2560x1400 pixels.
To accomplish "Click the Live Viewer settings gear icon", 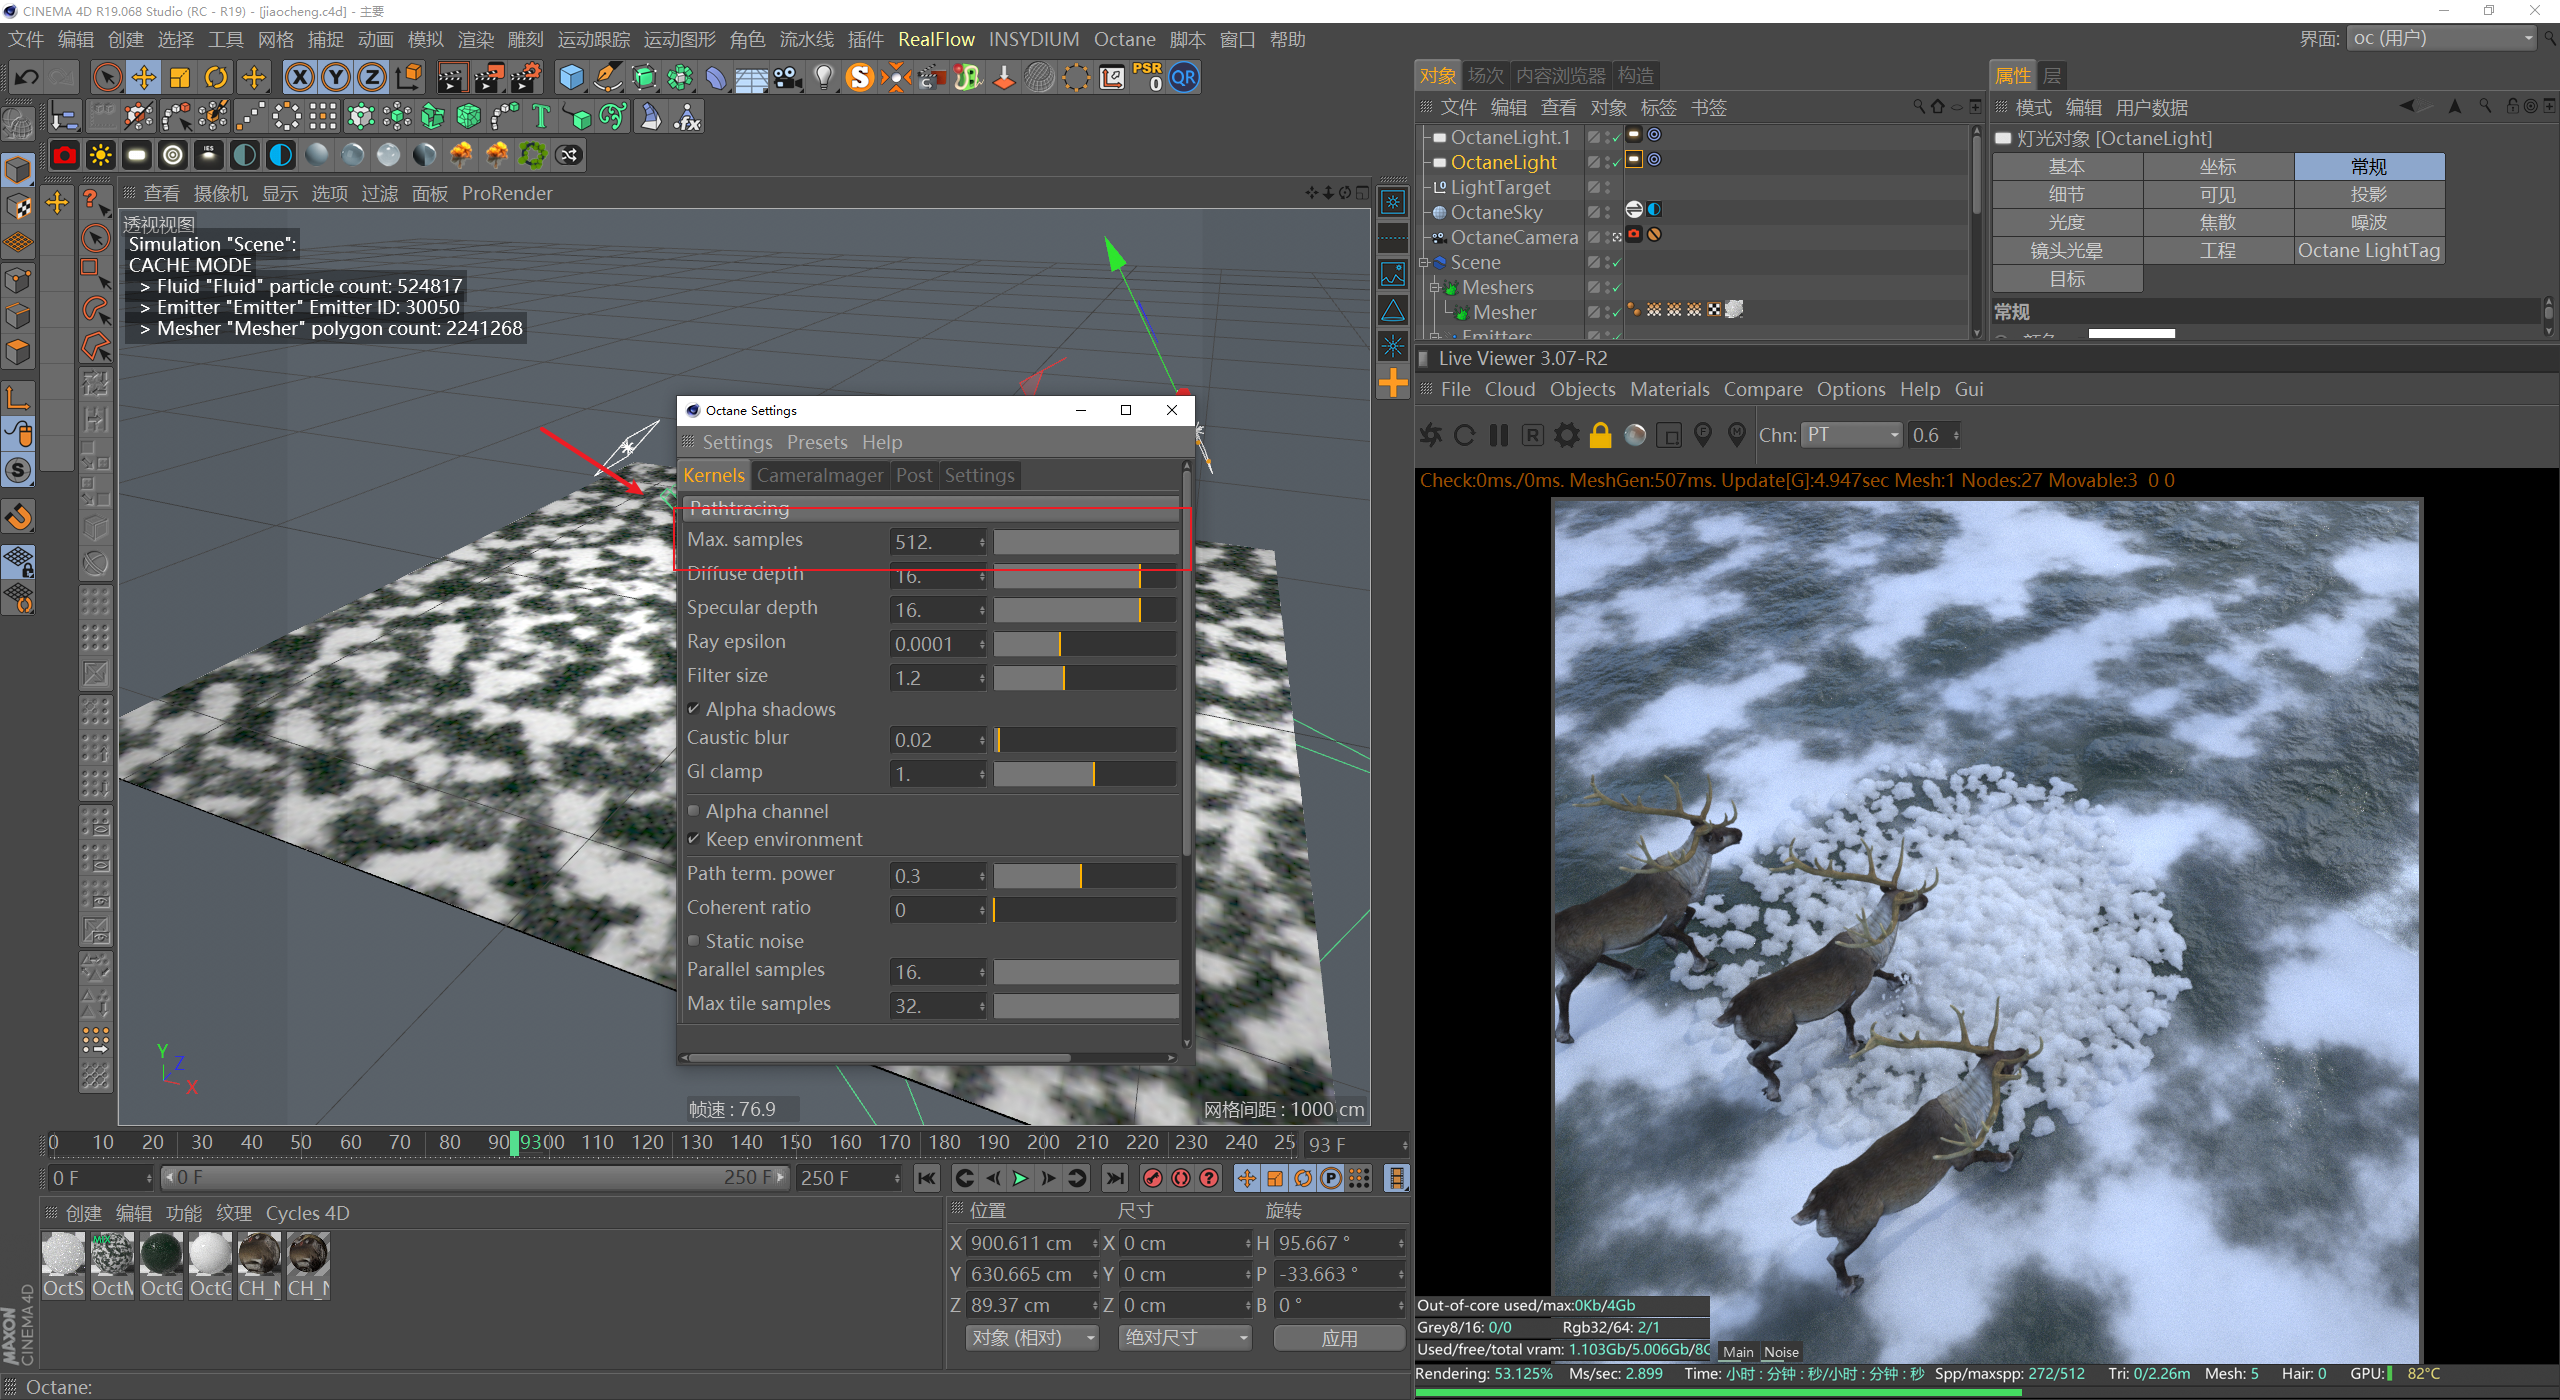I will coord(1566,435).
